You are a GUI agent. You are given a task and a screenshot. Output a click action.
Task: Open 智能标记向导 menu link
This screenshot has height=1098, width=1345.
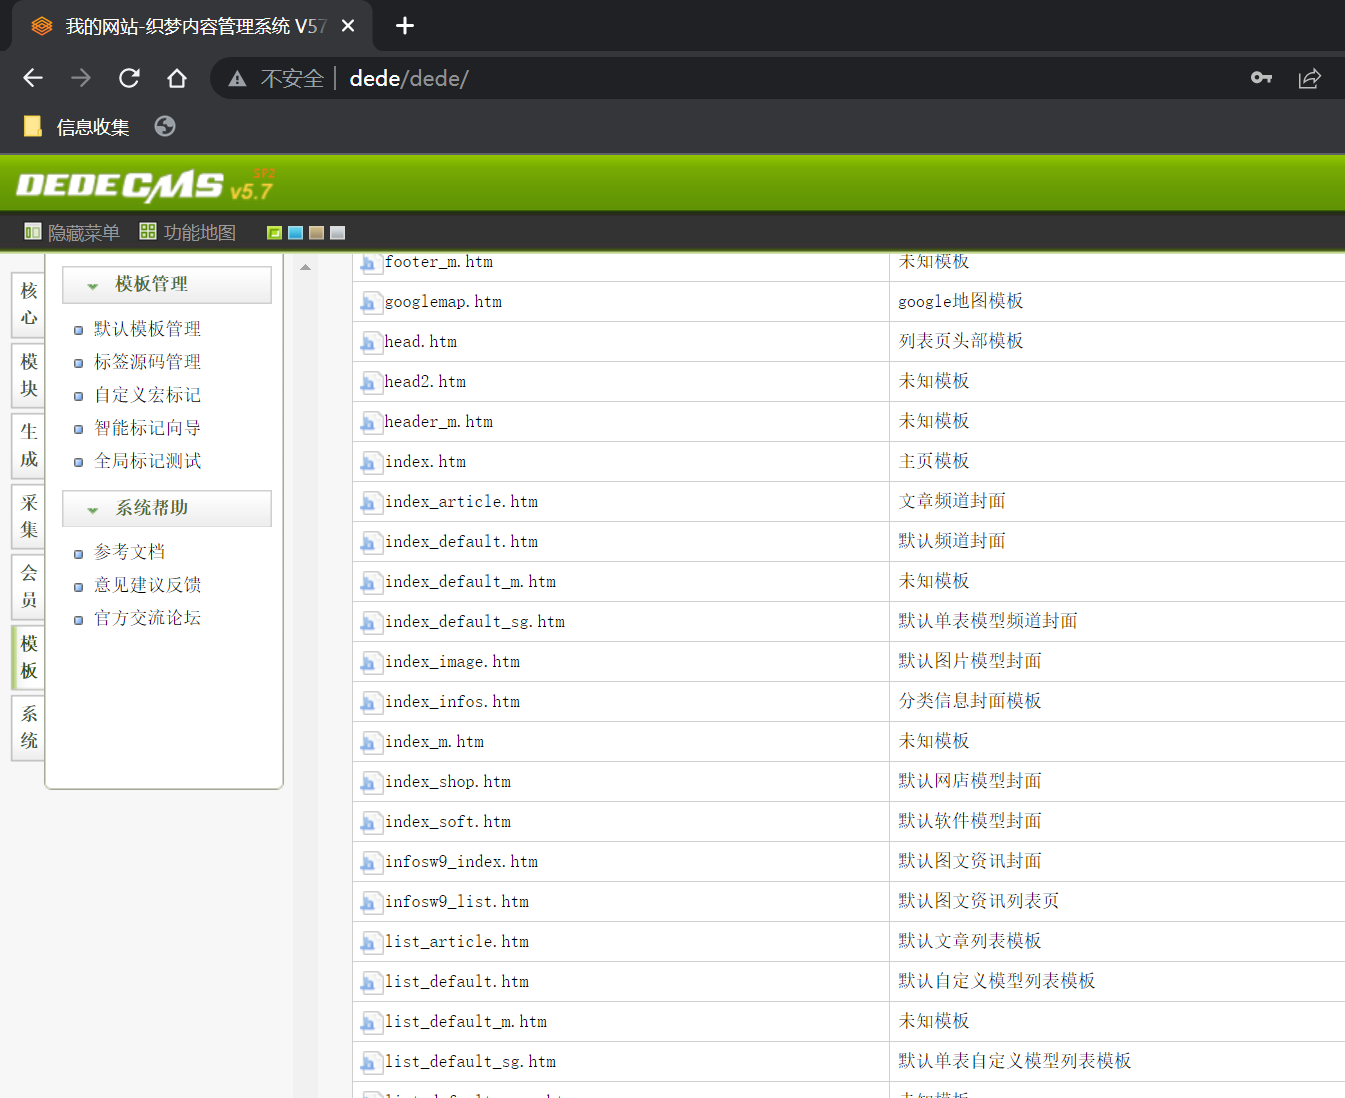coord(147,428)
